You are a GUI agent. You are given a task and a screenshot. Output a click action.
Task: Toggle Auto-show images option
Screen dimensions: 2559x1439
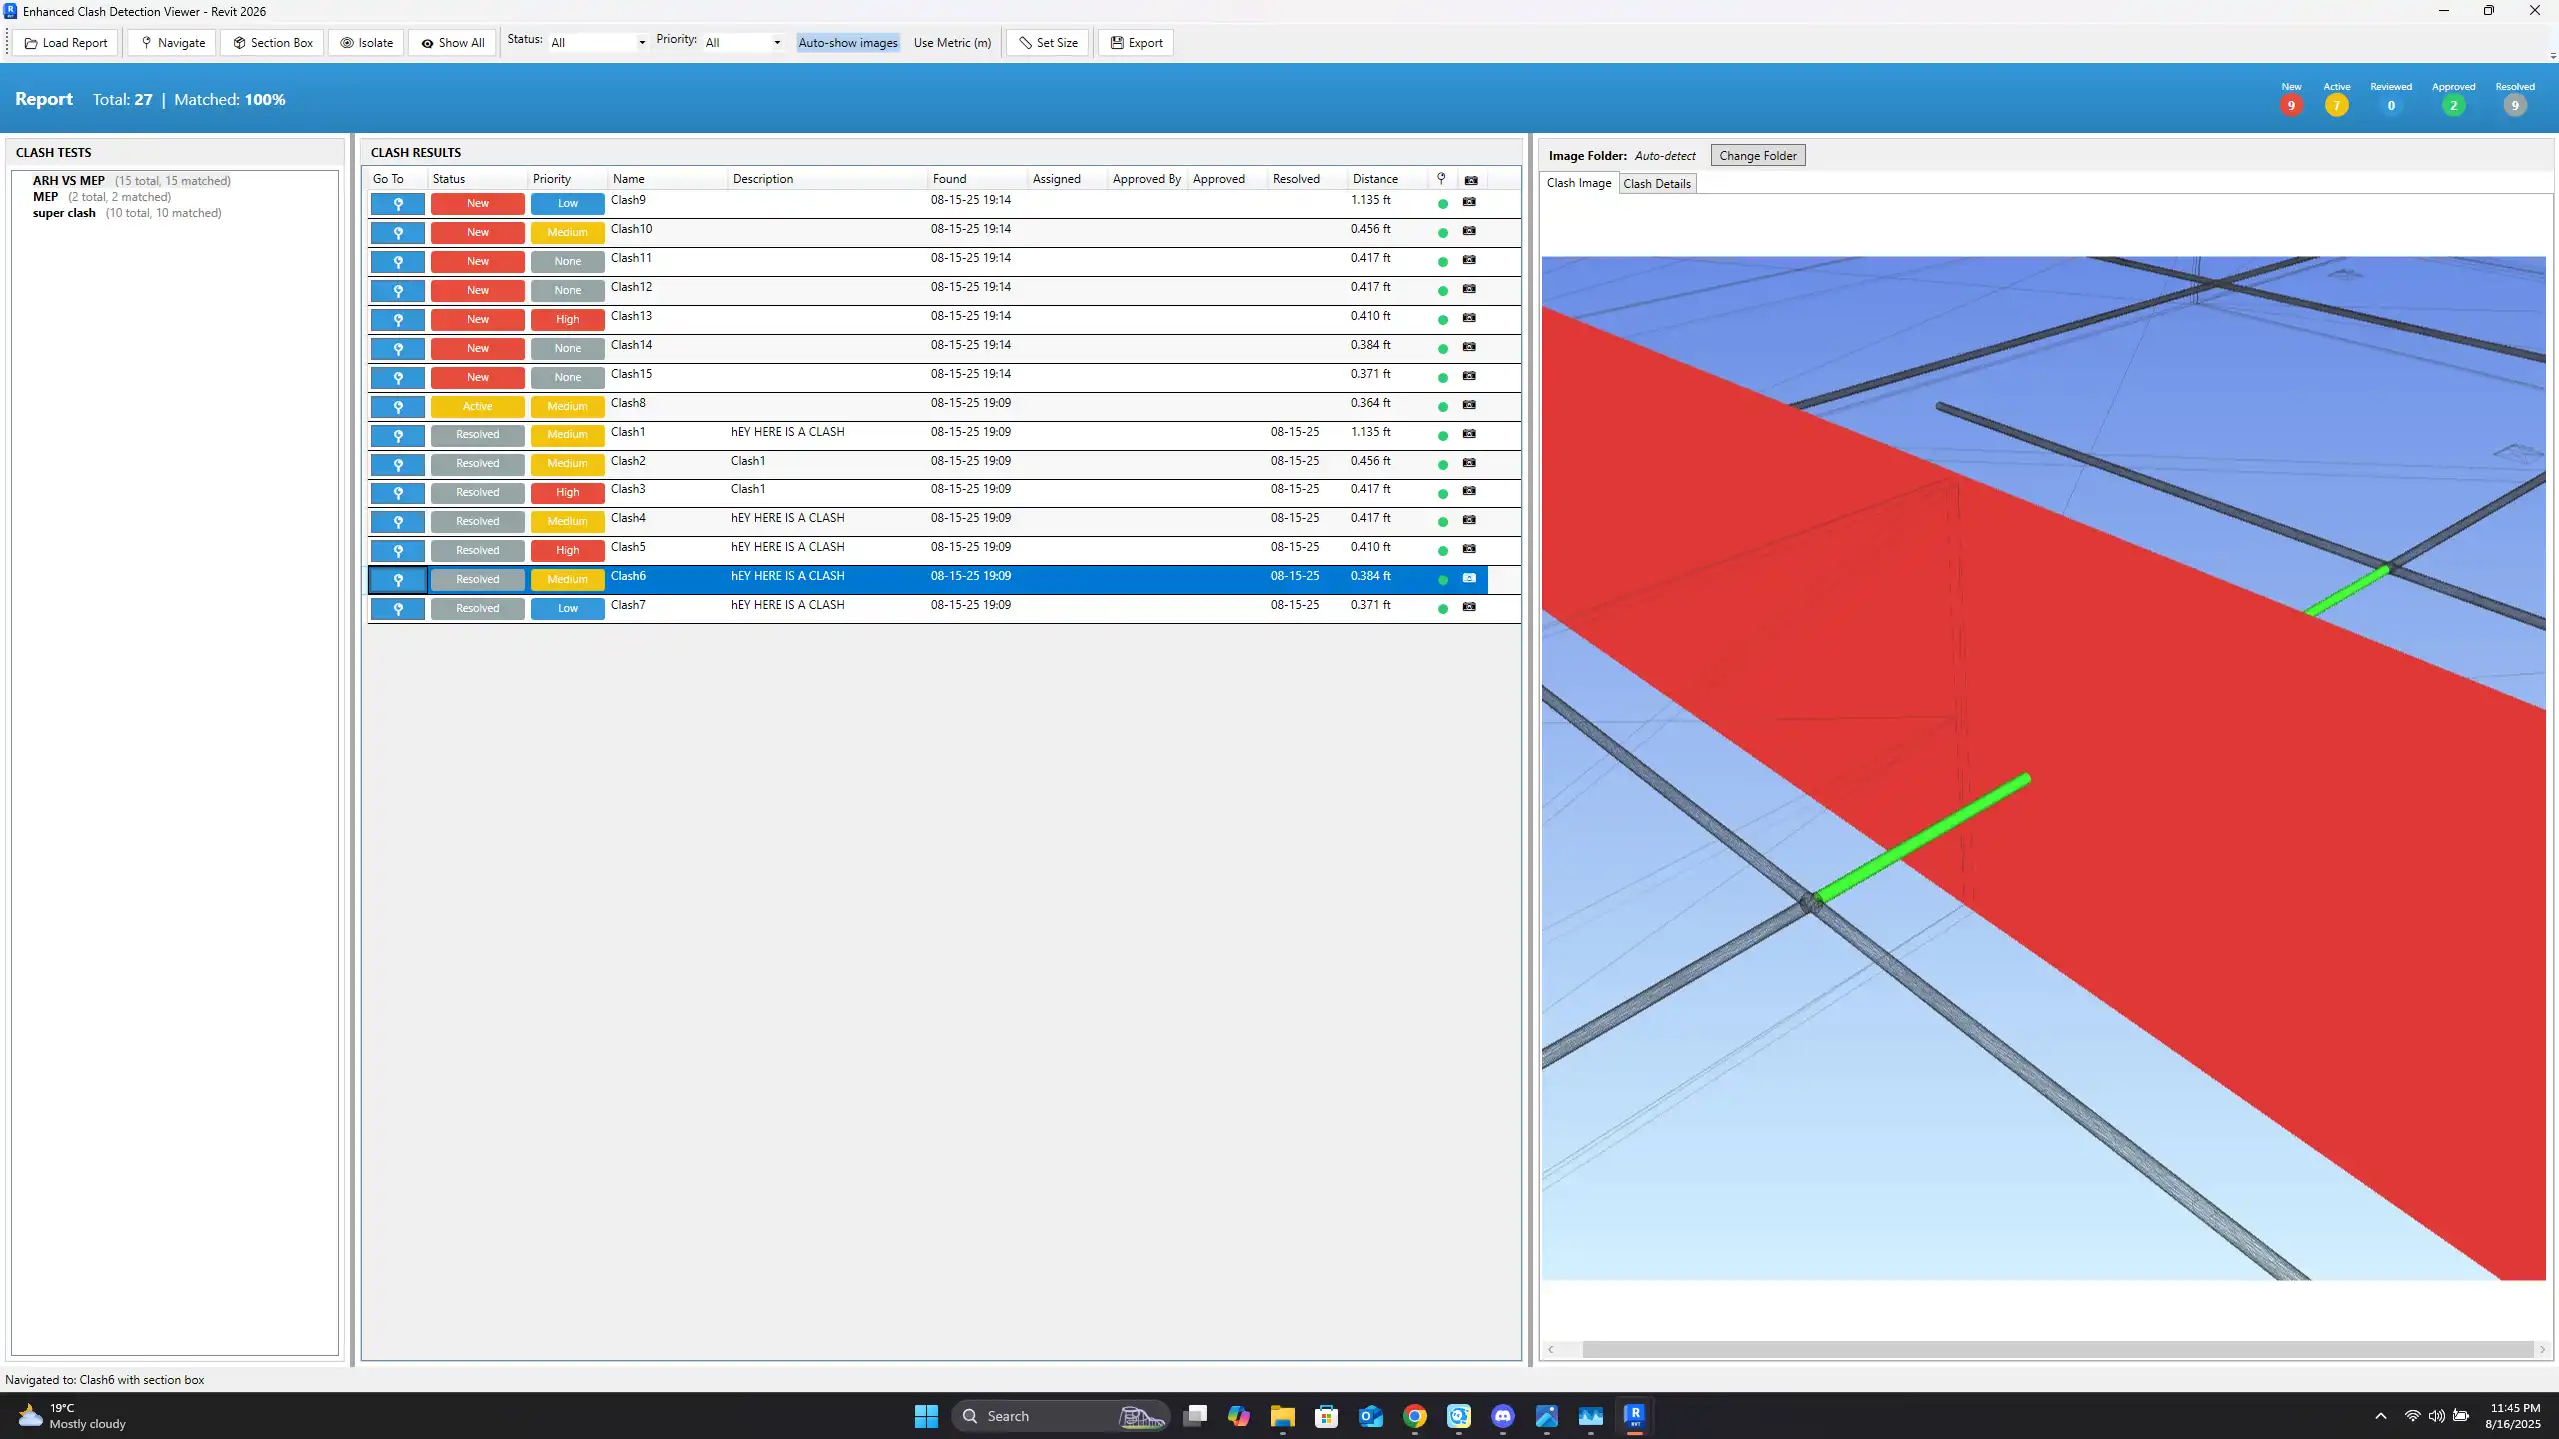tap(848, 43)
